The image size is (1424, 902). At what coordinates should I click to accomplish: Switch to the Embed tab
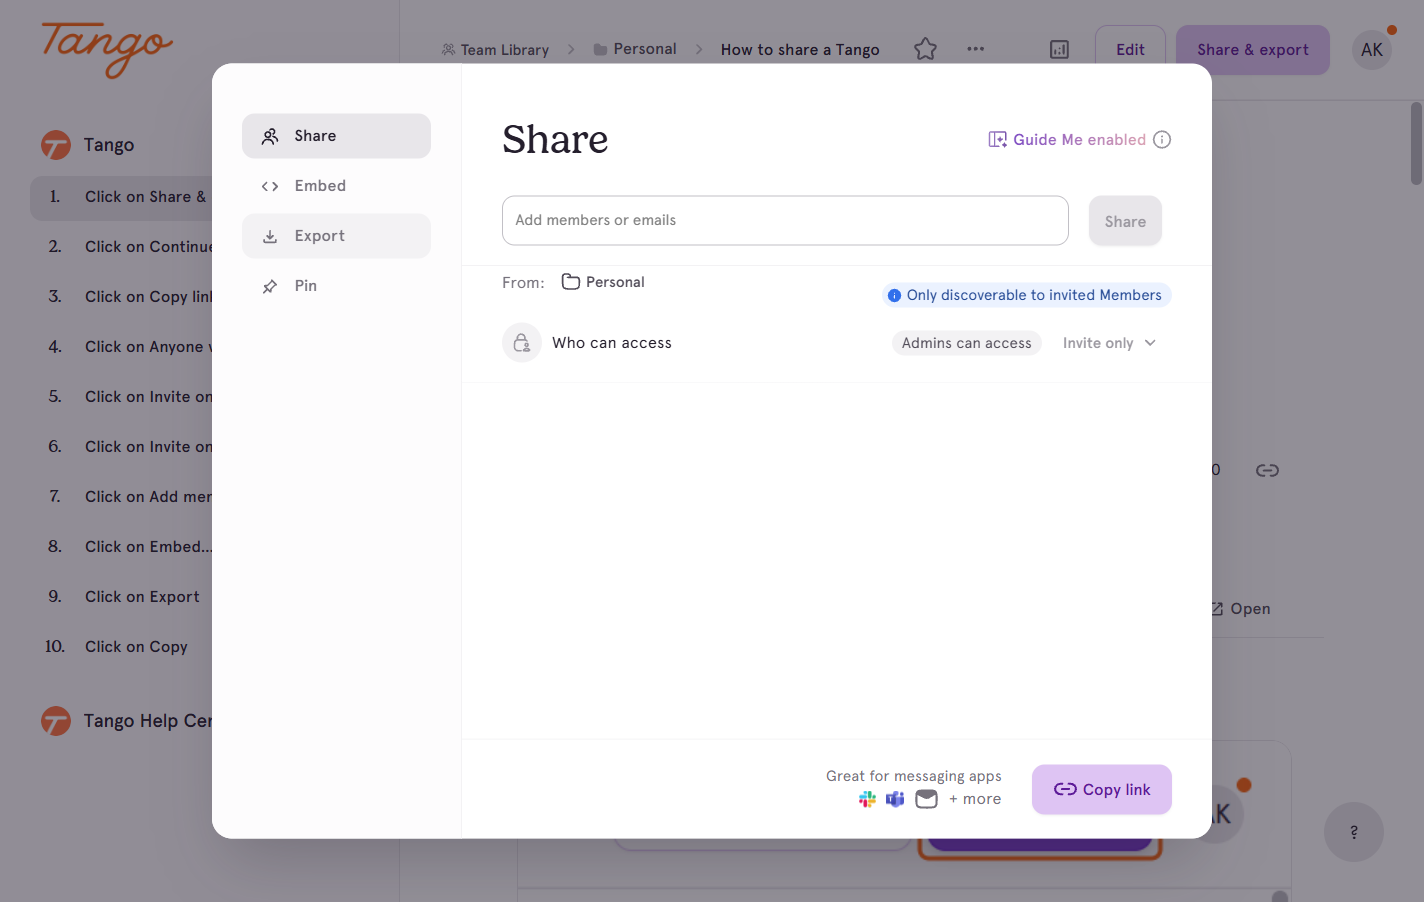(x=336, y=186)
